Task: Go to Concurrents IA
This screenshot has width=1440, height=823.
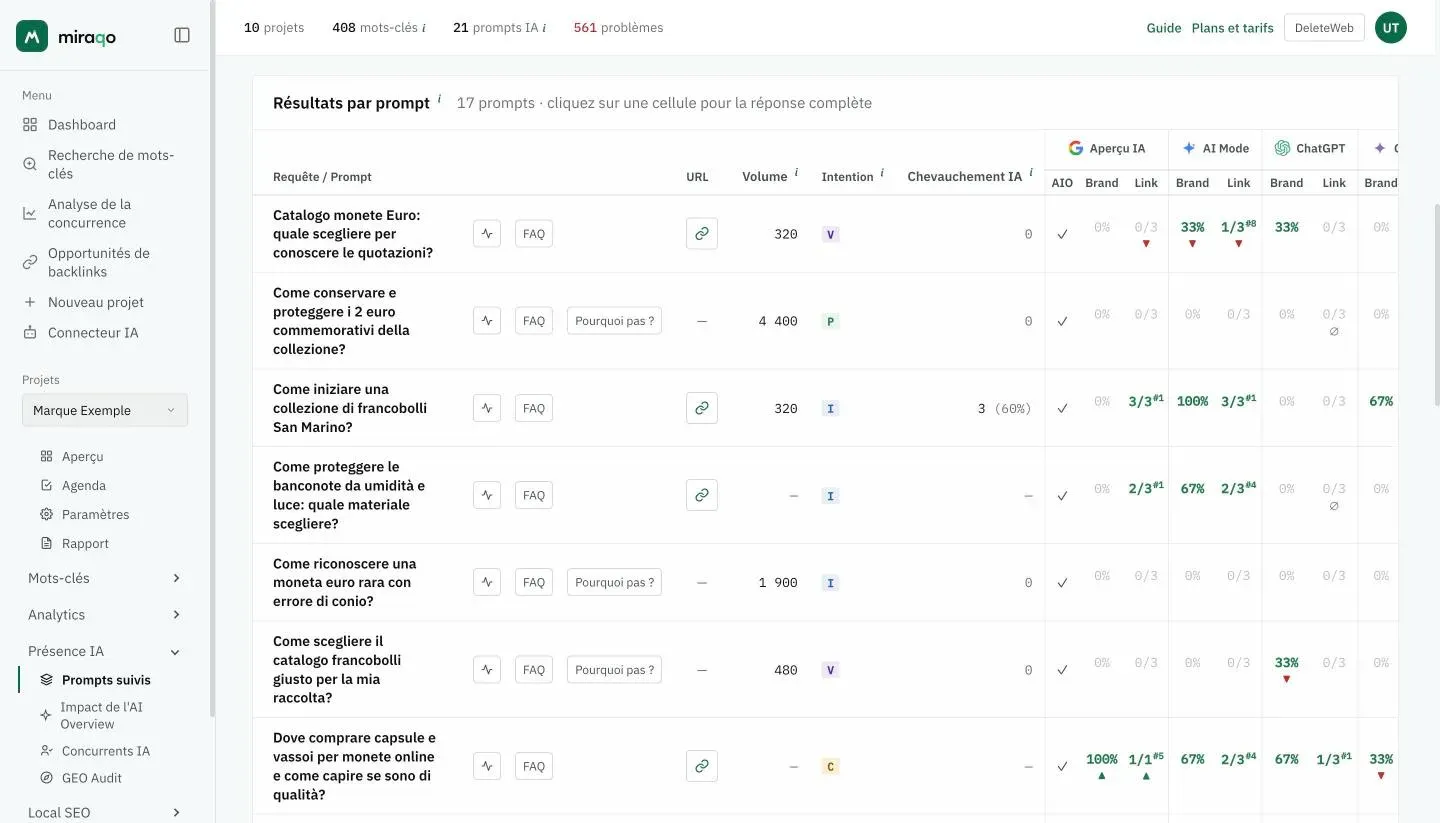Action: (x=105, y=751)
